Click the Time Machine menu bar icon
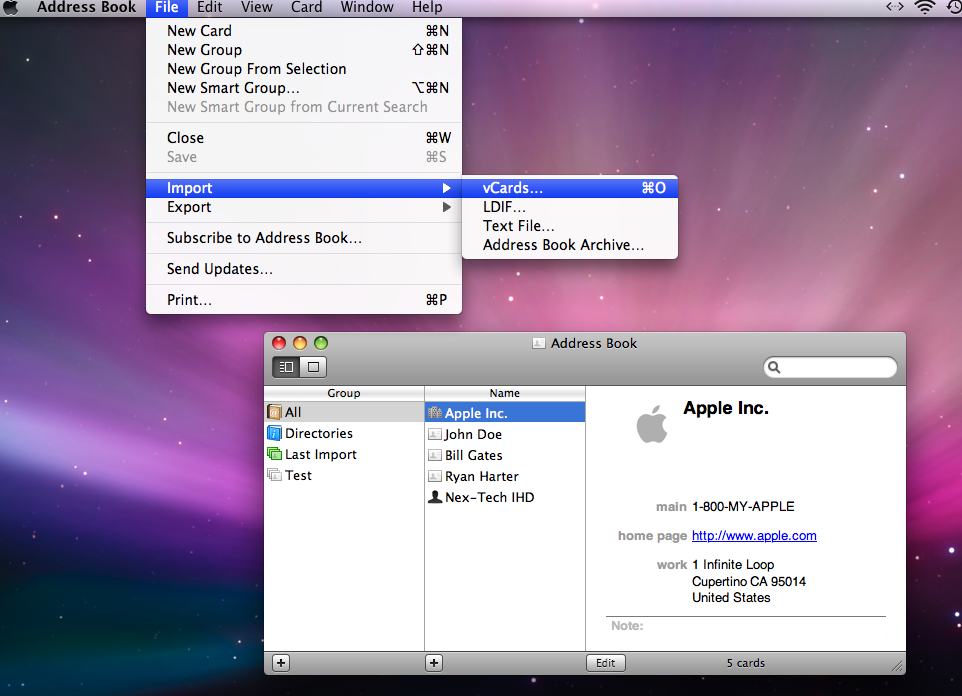The height and width of the screenshot is (696, 962). [x=953, y=7]
